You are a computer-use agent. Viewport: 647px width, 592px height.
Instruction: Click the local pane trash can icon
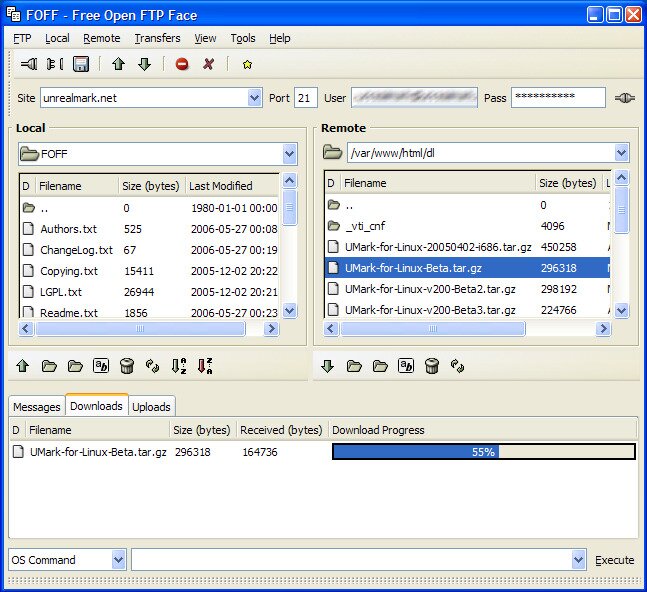[x=127, y=366]
